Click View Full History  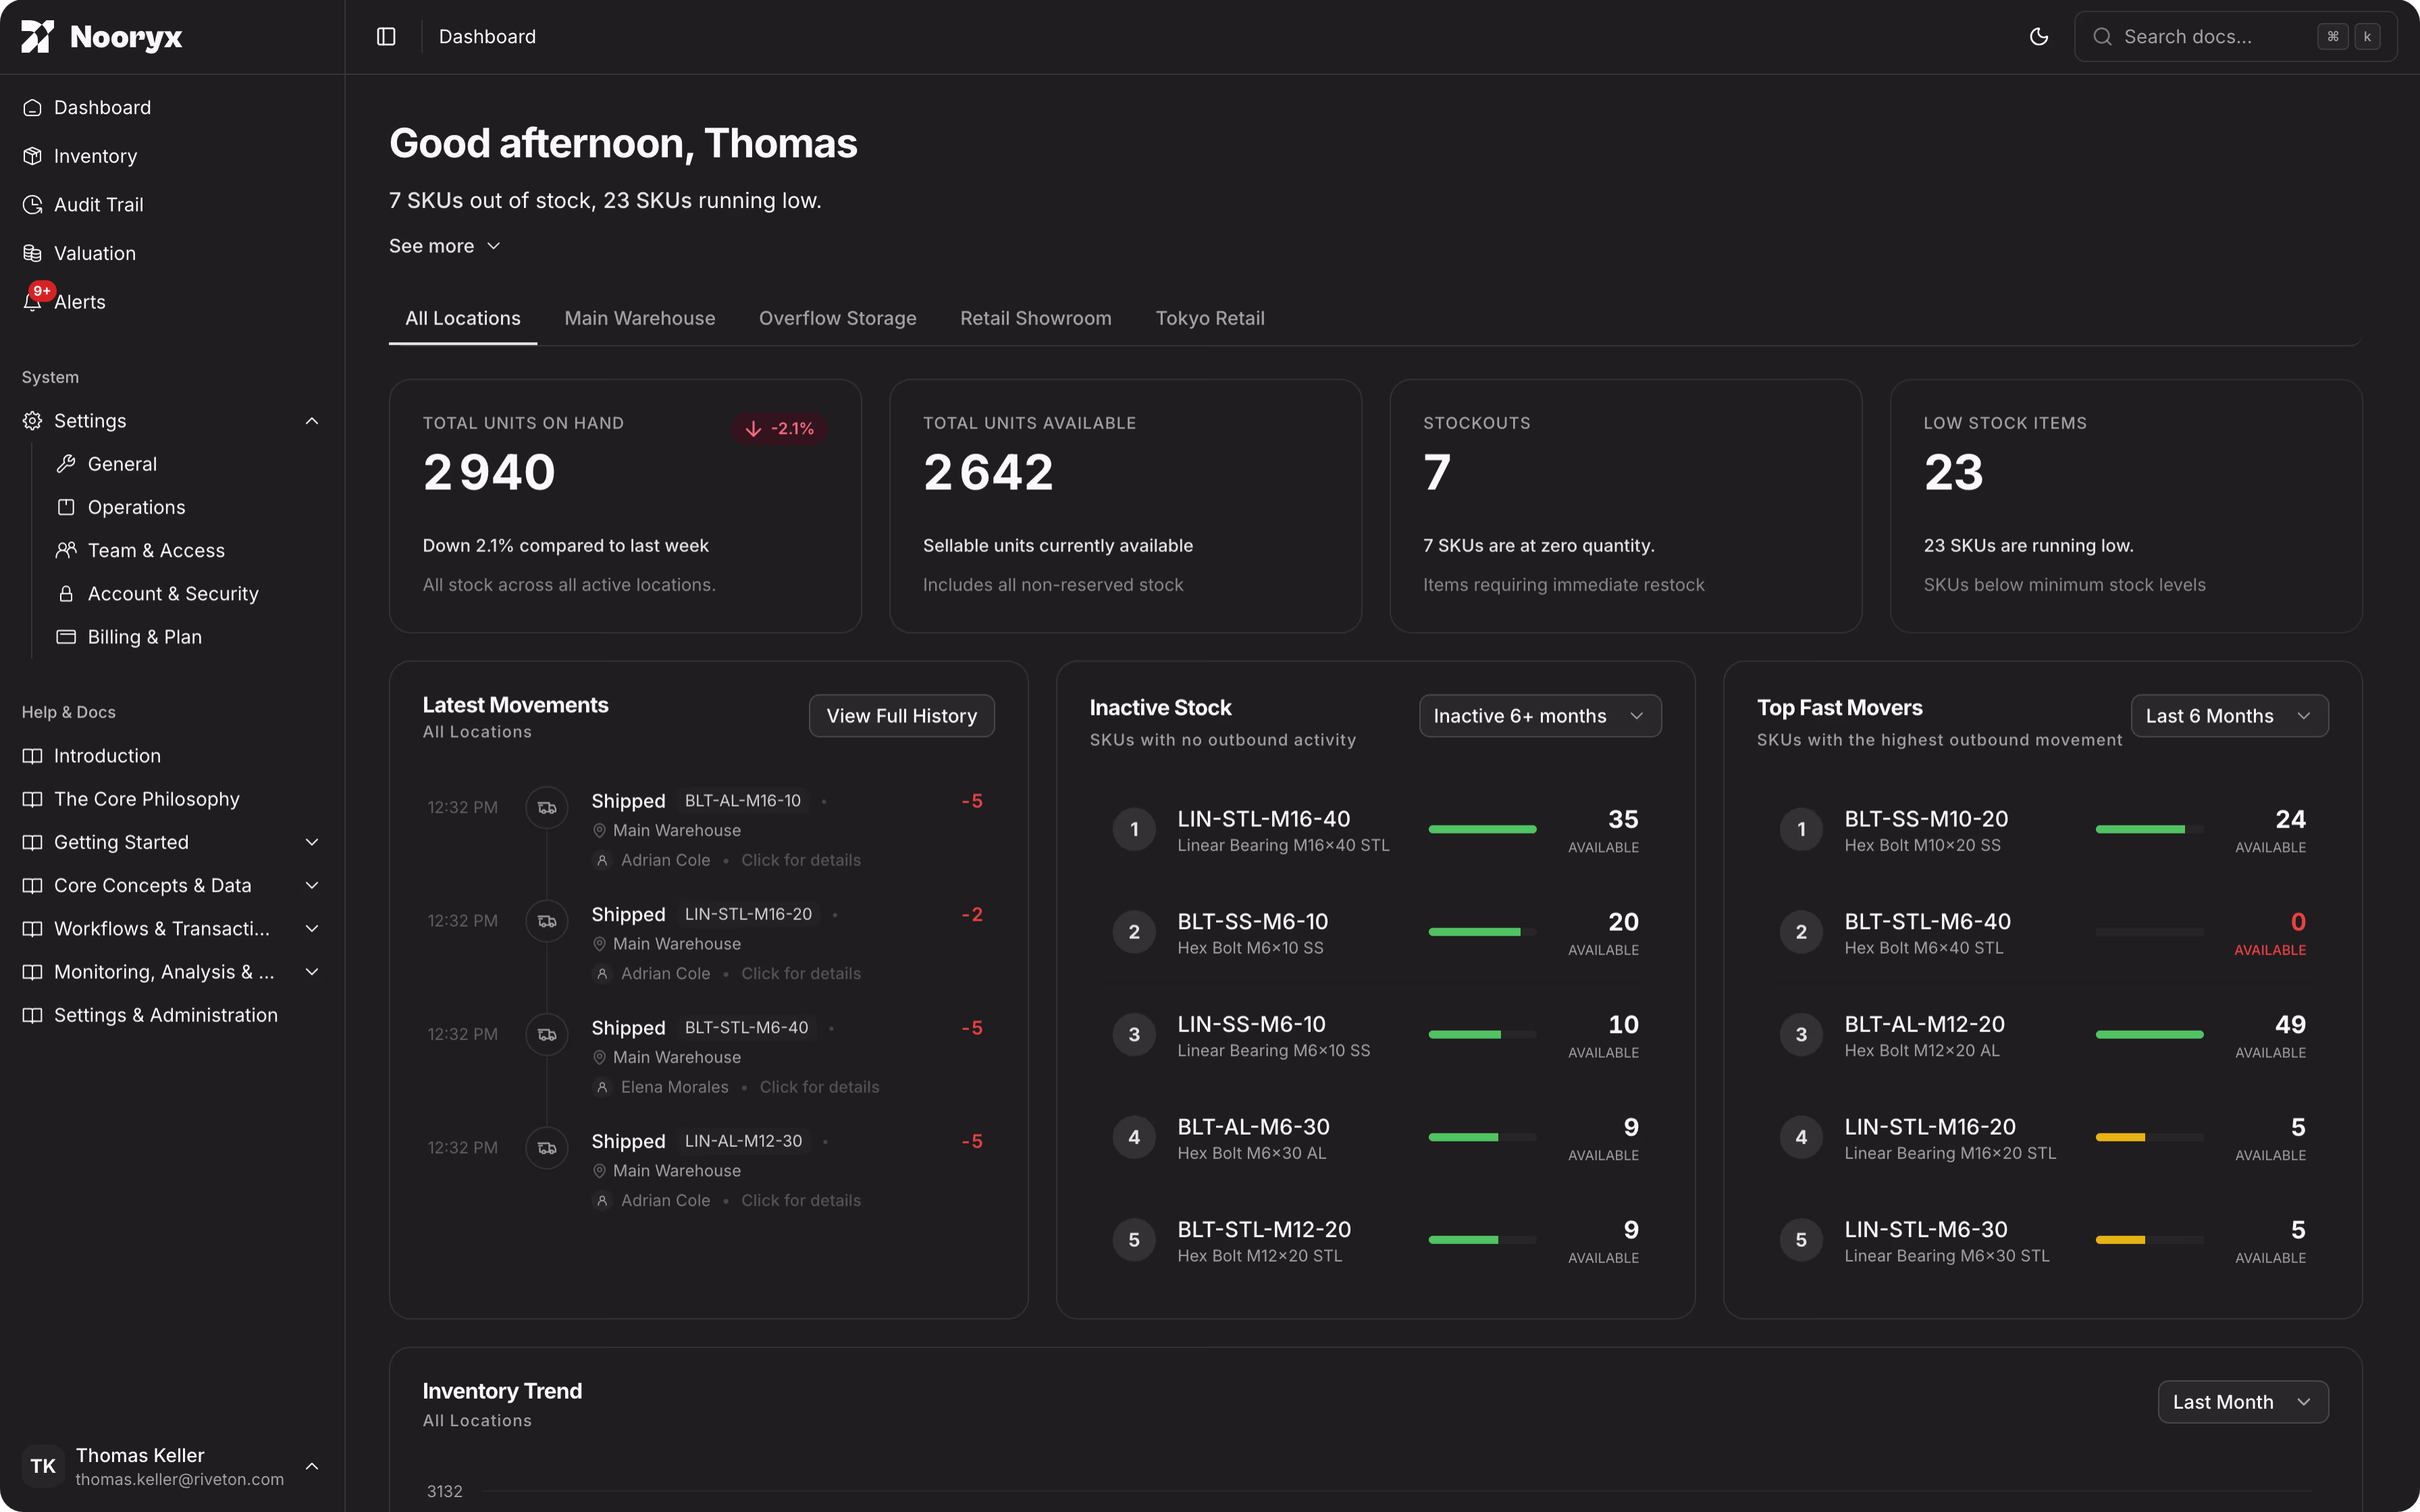pyautogui.click(x=901, y=715)
